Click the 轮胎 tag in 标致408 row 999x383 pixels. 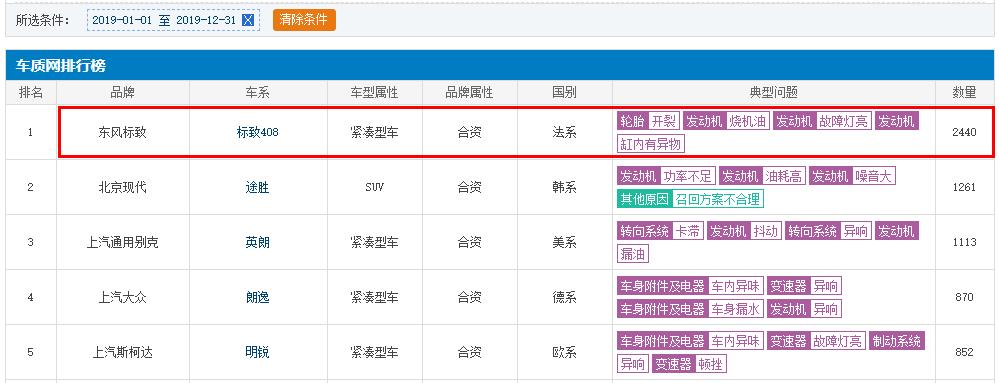click(x=633, y=121)
